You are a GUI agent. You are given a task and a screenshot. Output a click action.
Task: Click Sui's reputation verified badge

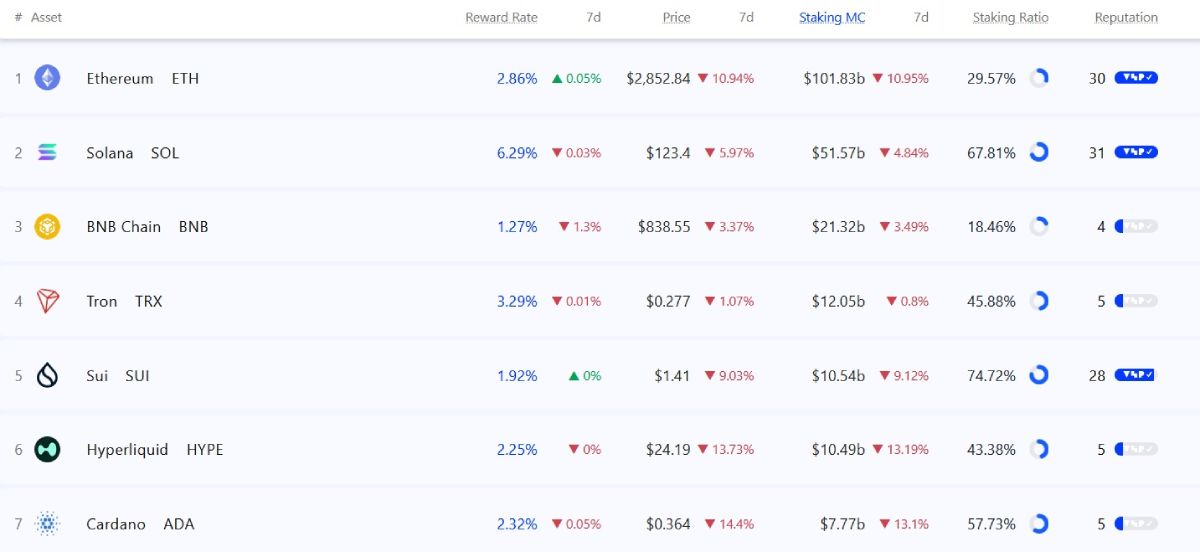(x=1136, y=376)
